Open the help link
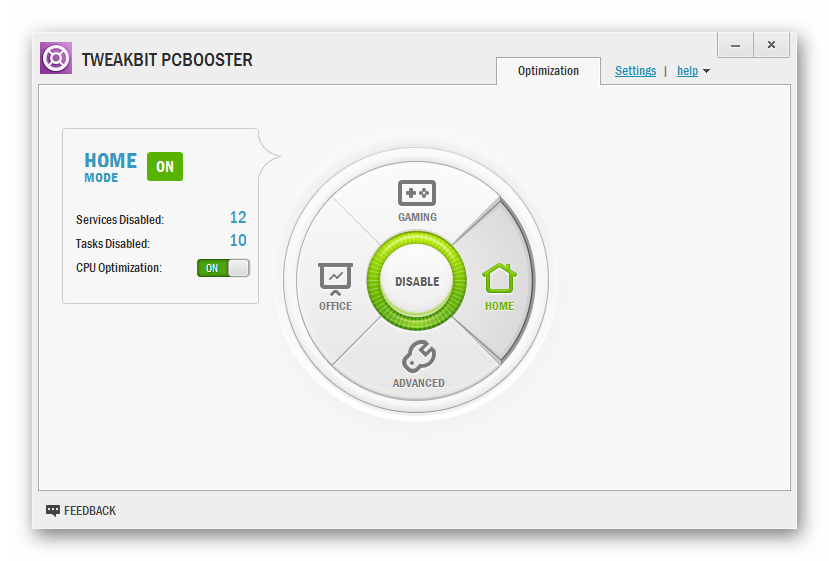This screenshot has height=561, width=829. (x=687, y=71)
